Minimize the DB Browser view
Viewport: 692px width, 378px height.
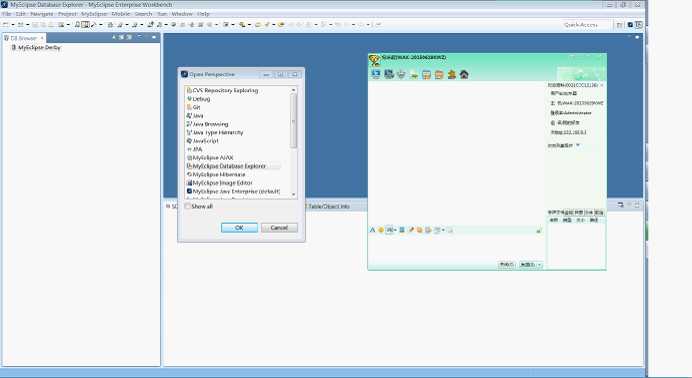139,37
